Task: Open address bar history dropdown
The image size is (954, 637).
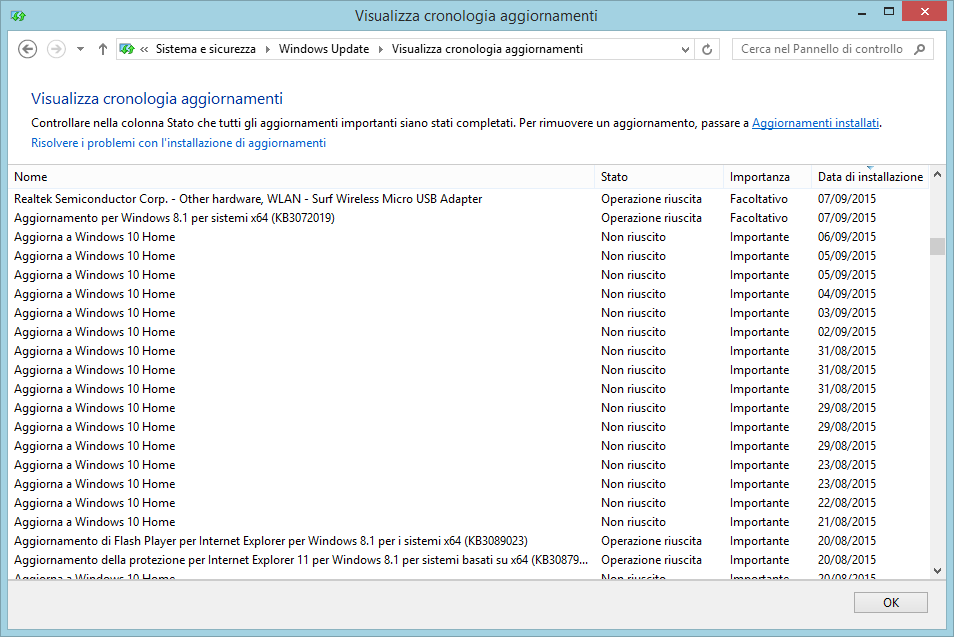Action: [x=685, y=49]
